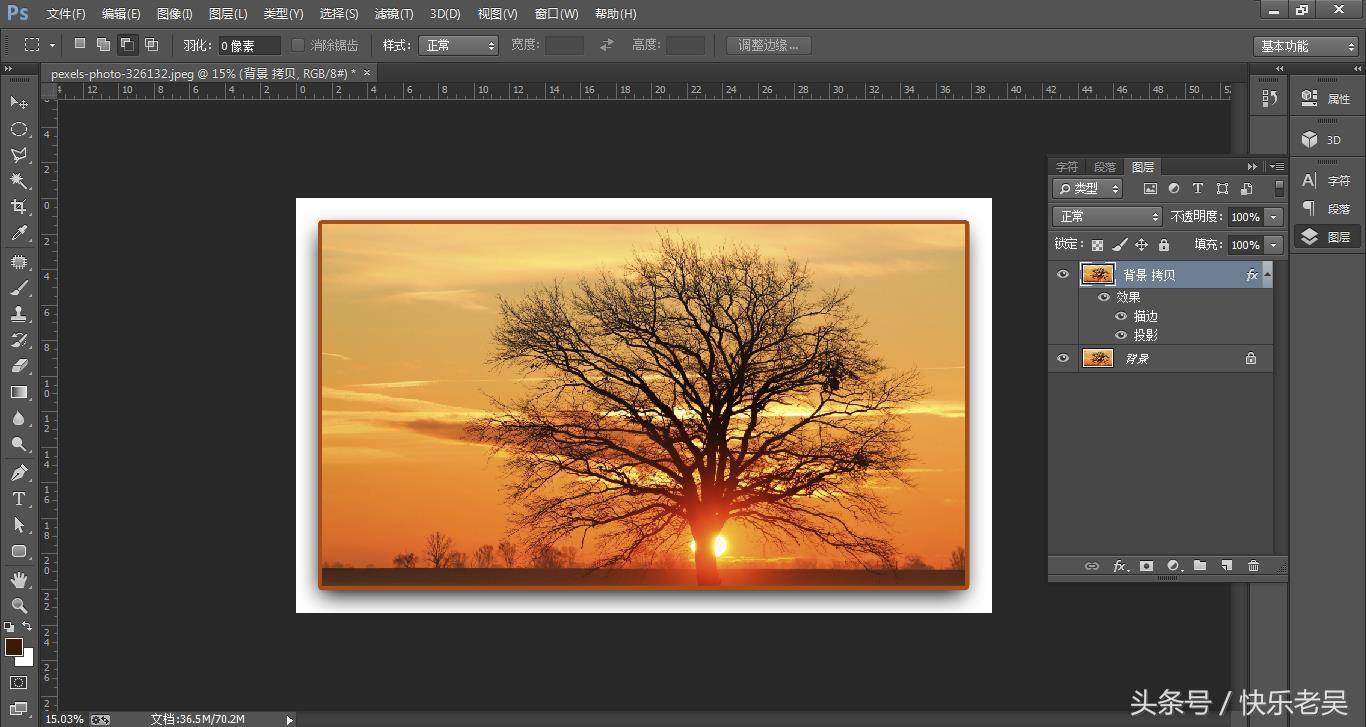Viewport: 1366px width, 727px height.
Task: Open the 样式 dropdown set to 正常
Action: tap(459, 46)
